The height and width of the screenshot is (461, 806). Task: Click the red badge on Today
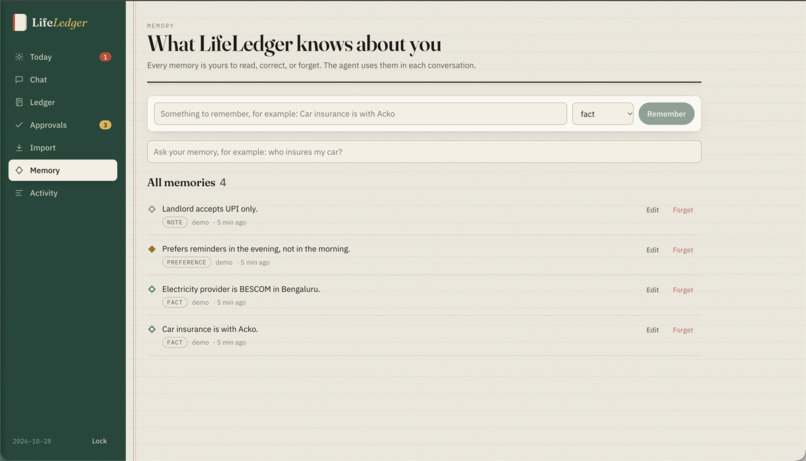tap(105, 57)
